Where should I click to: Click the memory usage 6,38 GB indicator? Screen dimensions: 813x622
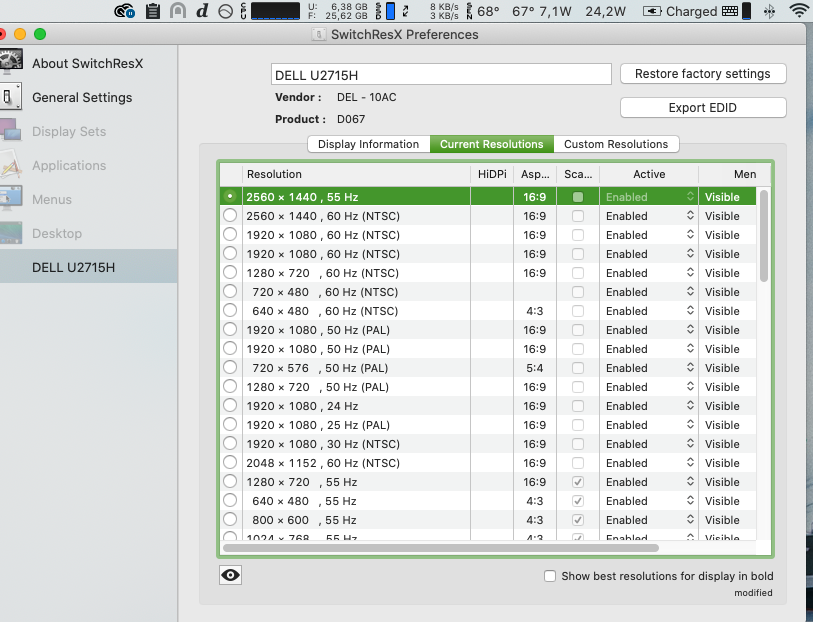tap(338, 11)
